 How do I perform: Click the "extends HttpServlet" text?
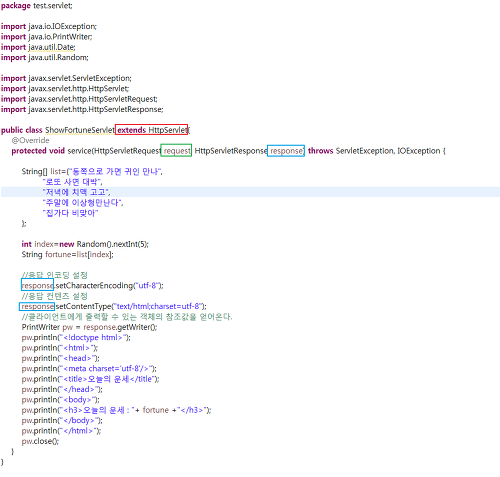tap(152, 130)
